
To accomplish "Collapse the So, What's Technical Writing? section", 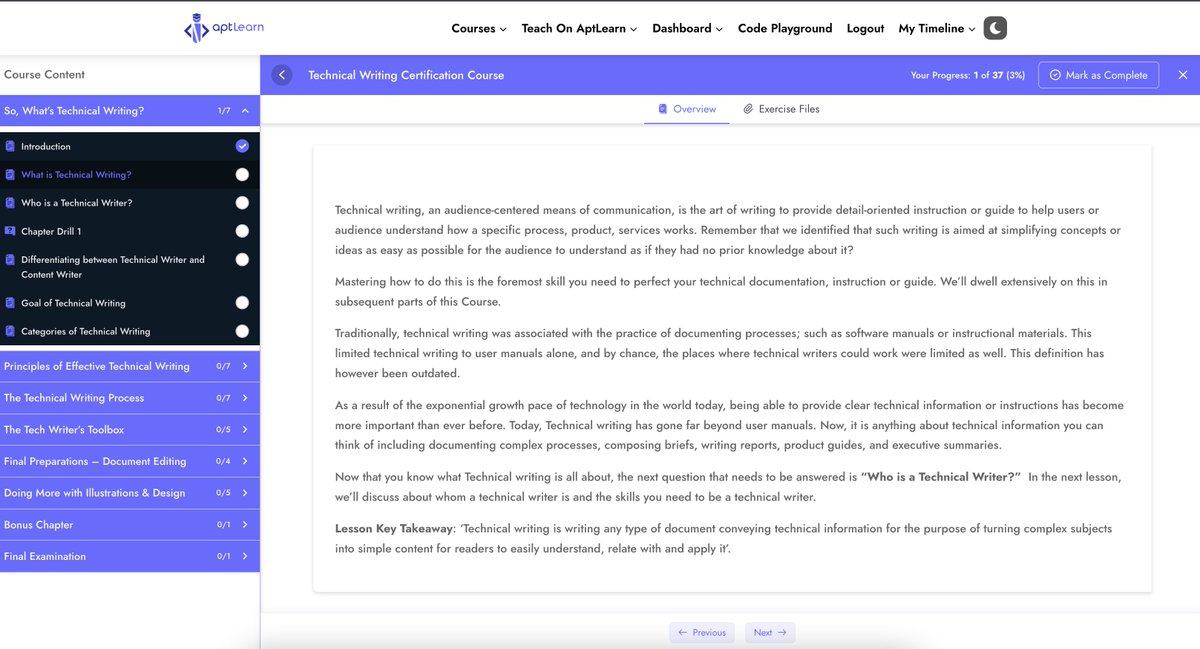I will click(130, 111).
